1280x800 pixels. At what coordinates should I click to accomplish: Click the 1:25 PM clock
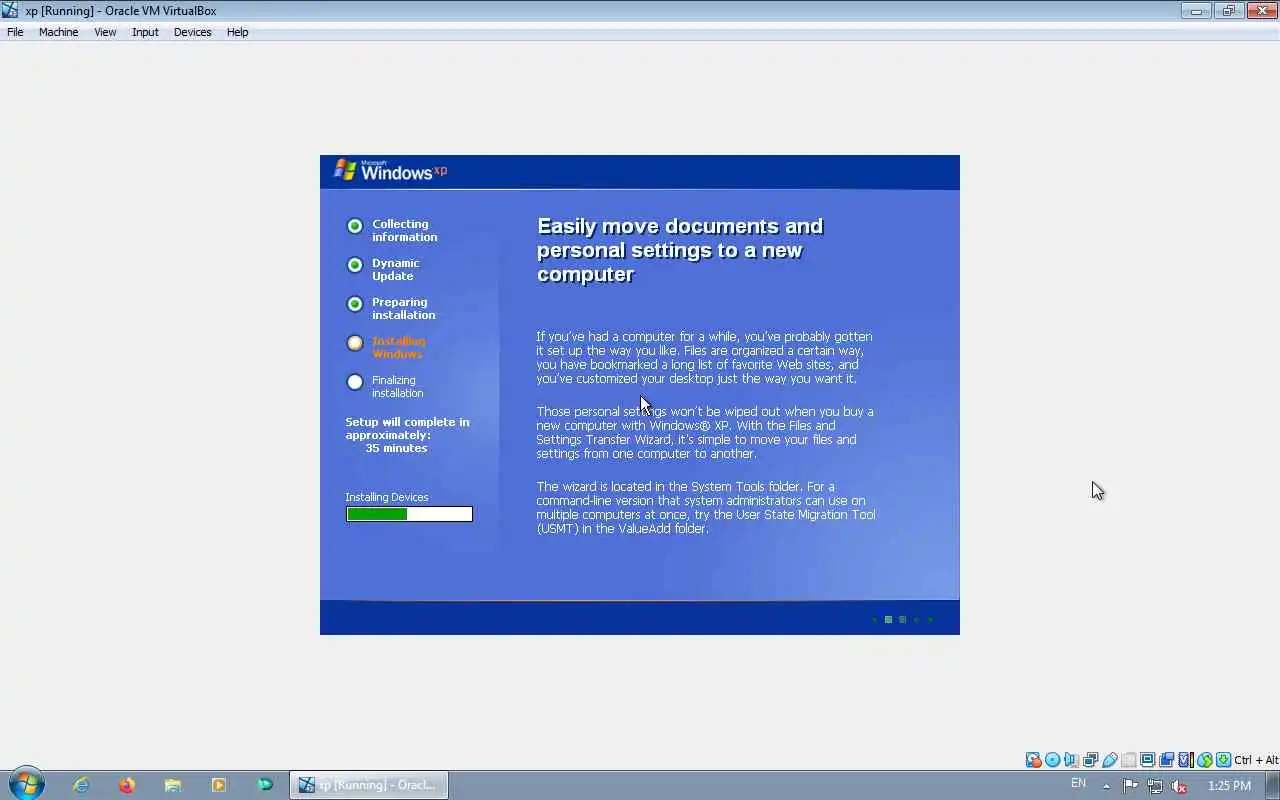click(x=1230, y=786)
